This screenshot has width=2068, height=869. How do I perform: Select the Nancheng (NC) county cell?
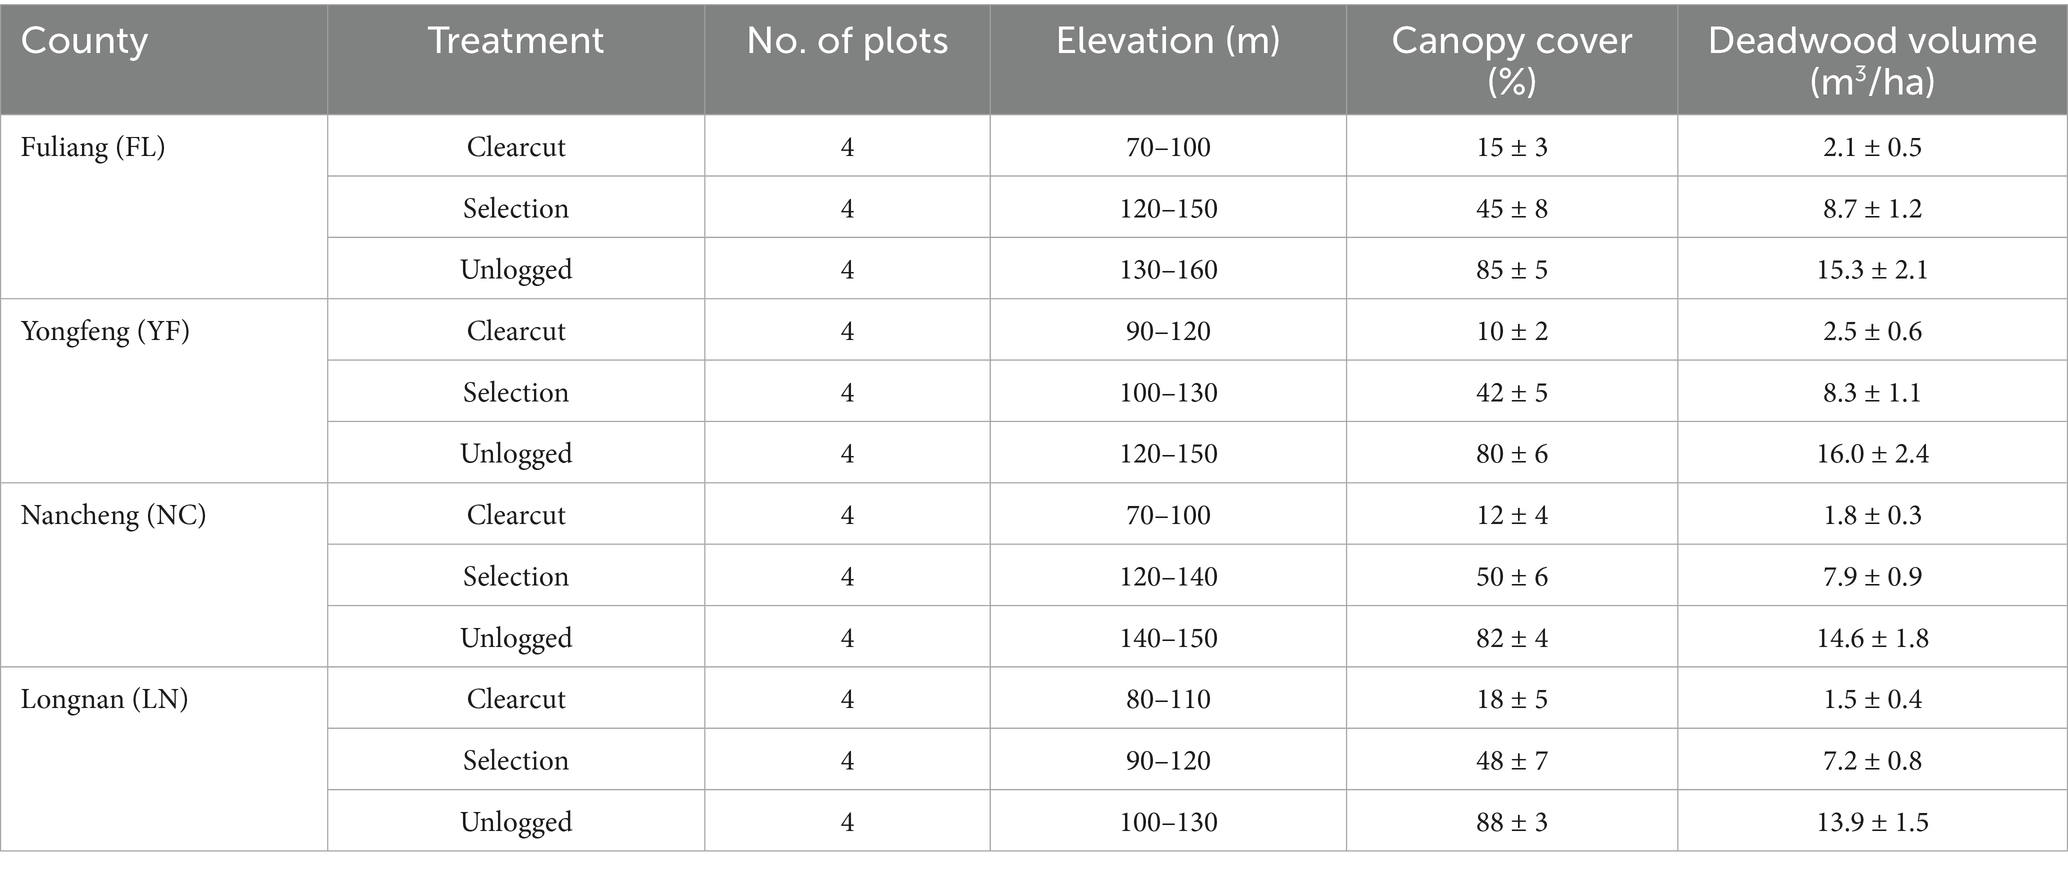point(113,515)
